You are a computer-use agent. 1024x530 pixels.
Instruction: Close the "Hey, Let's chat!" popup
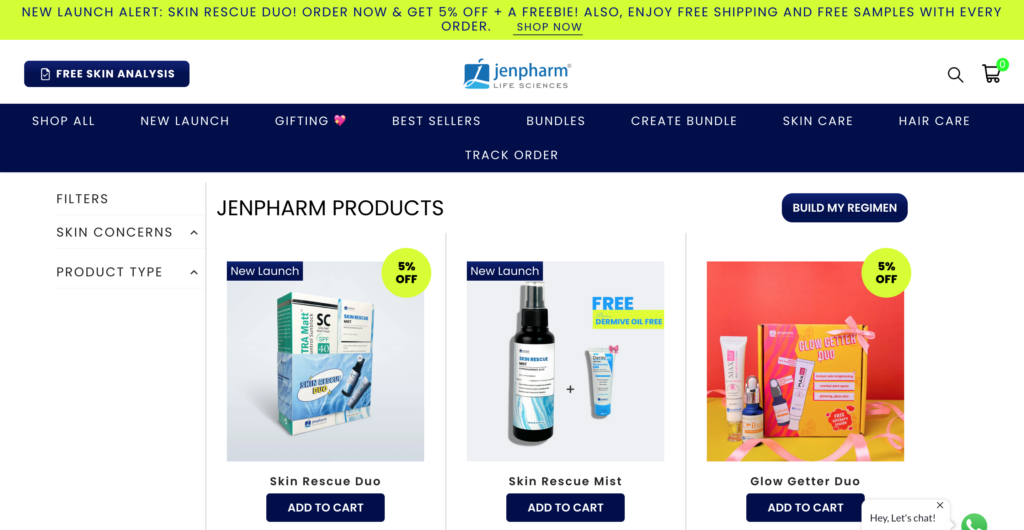940,505
